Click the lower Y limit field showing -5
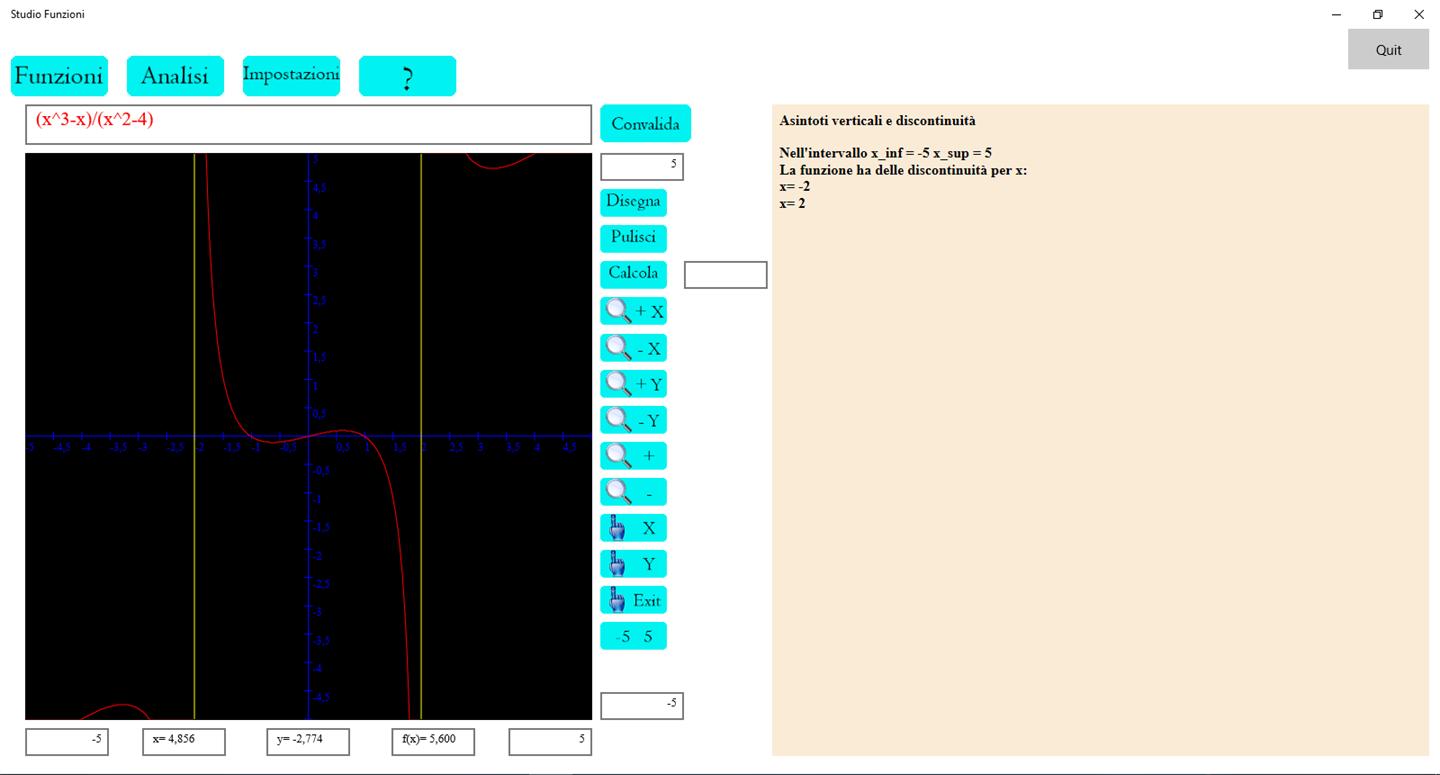 coord(642,706)
